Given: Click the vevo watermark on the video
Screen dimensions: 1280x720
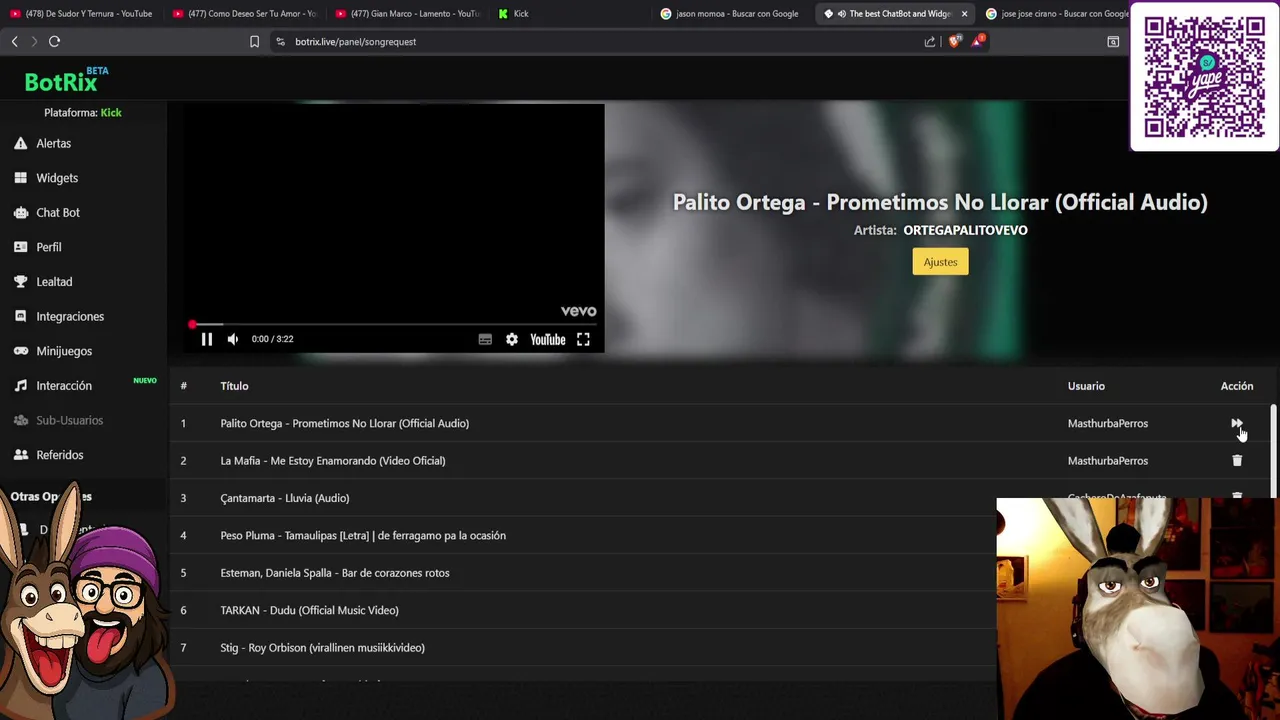Looking at the screenshot, I should click(578, 311).
